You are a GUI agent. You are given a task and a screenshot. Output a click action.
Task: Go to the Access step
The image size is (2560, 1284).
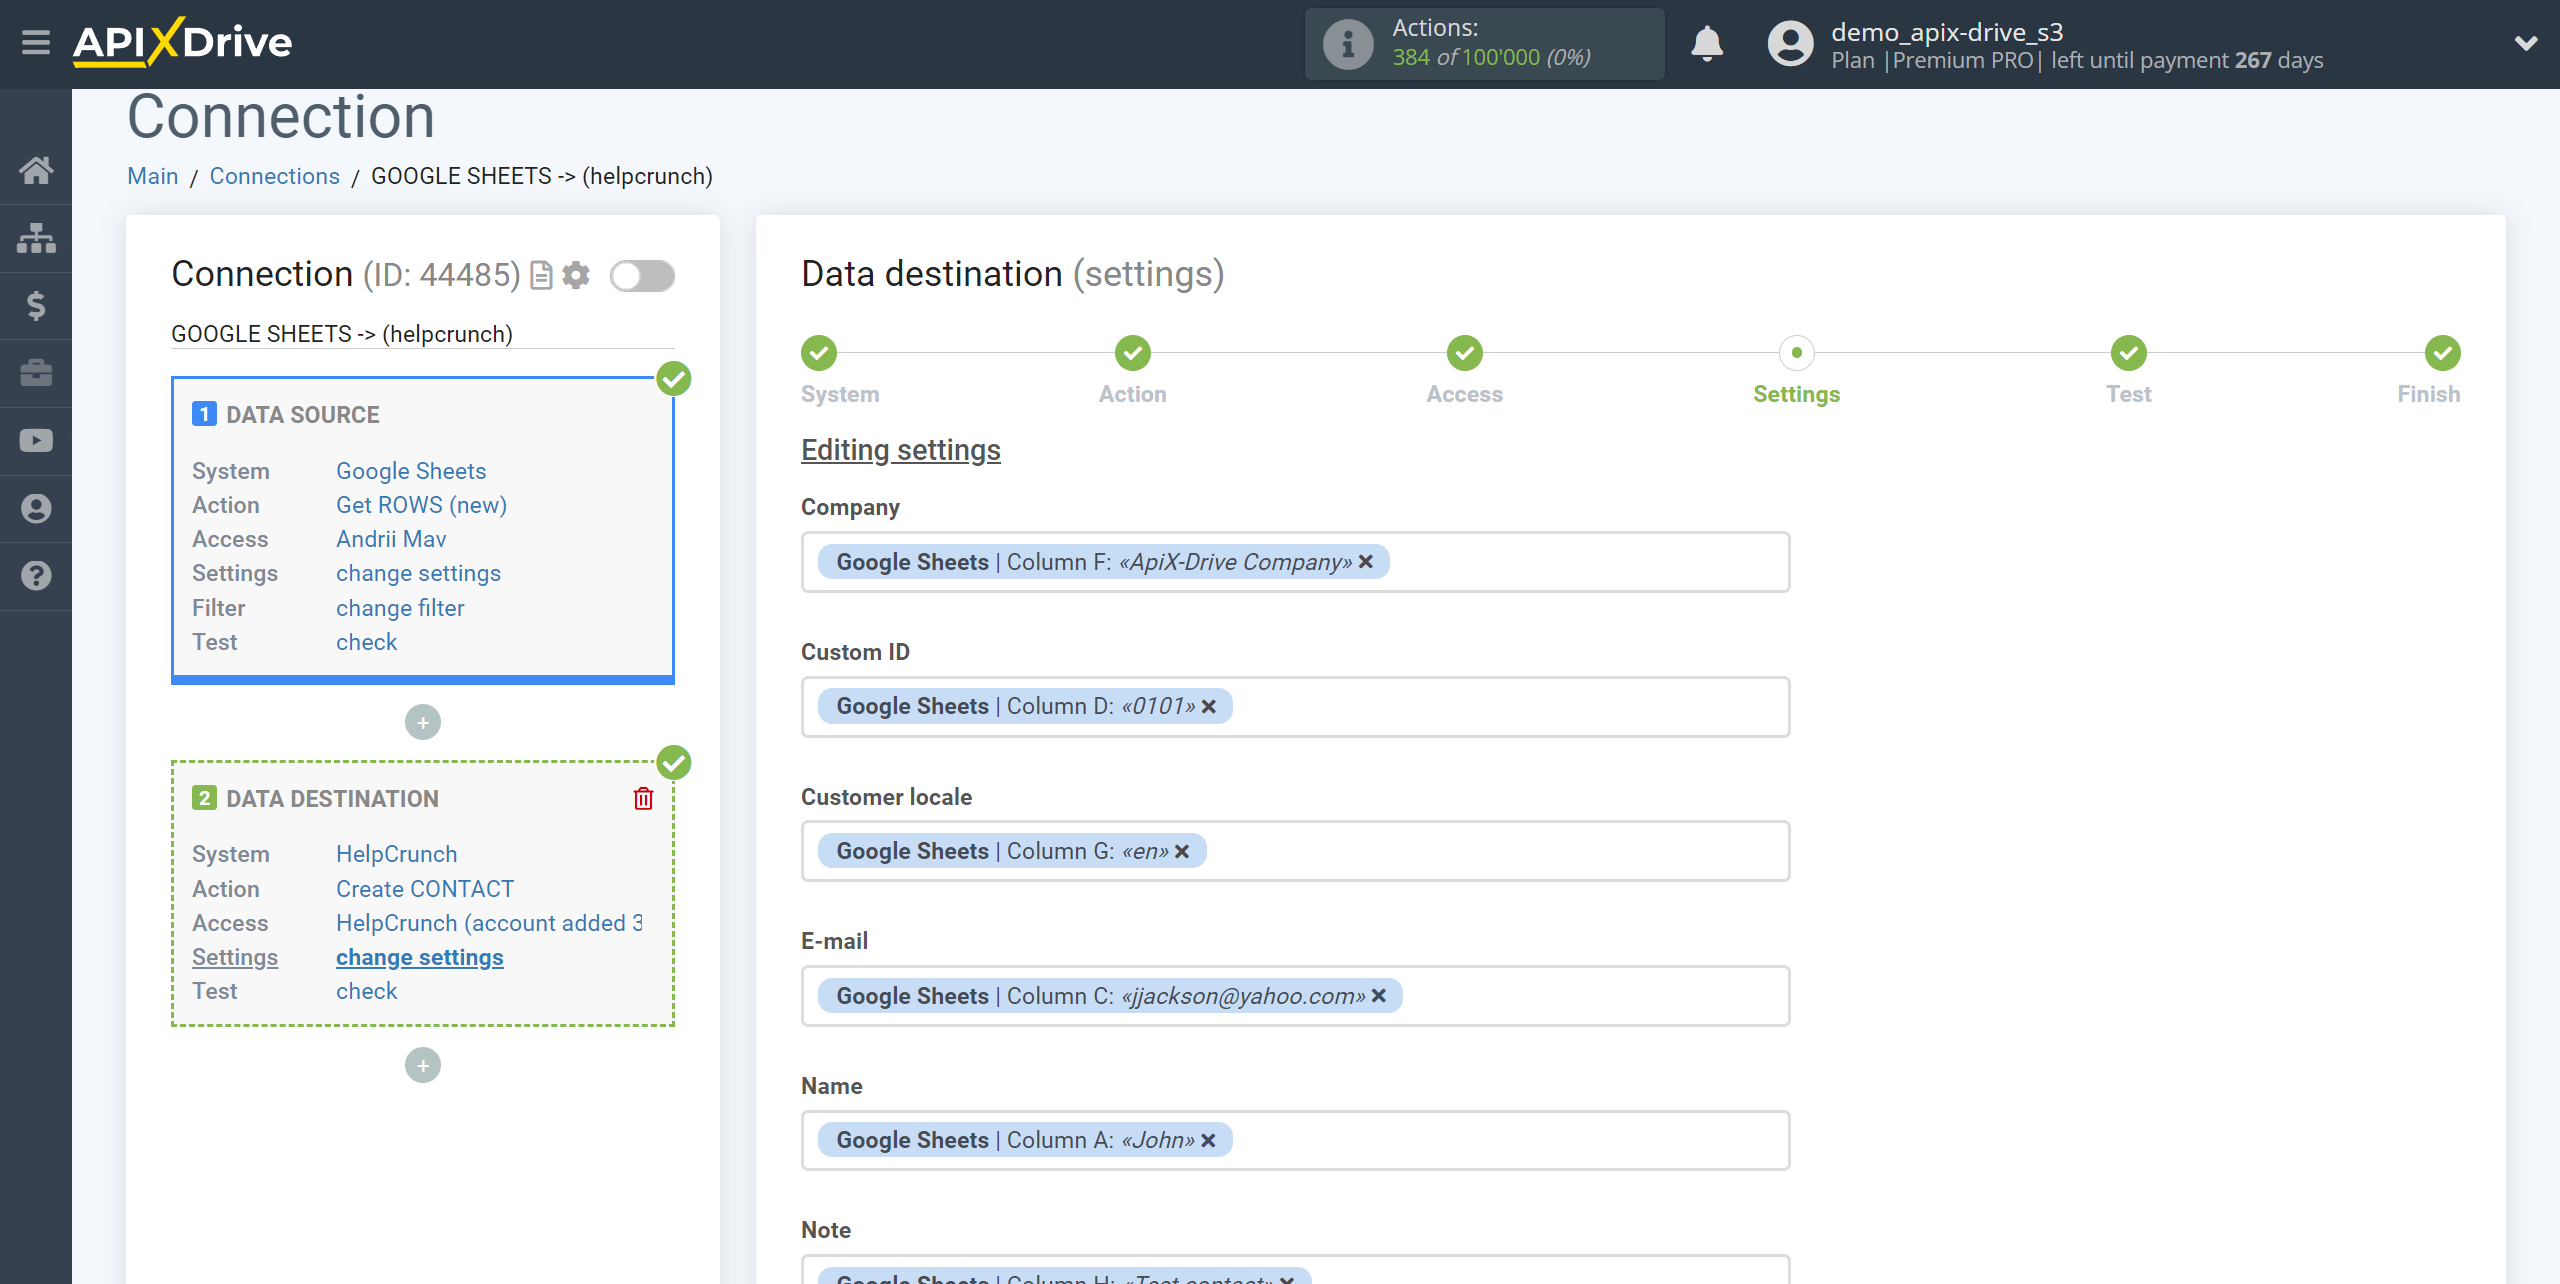click(1465, 353)
